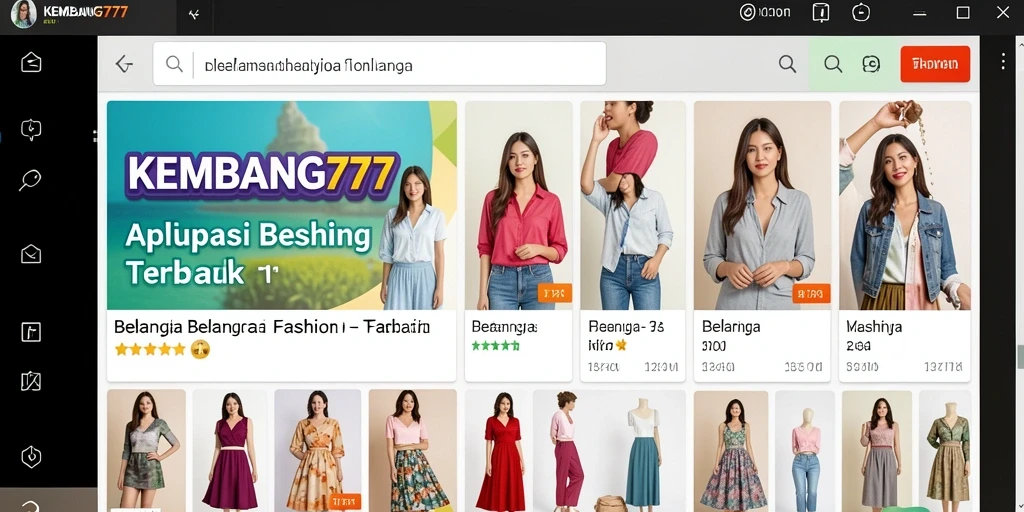The height and width of the screenshot is (512, 1024).
Task: Click the round emoji badge after yellow stars
Action: pyautogui.click(x=200, y=349)
